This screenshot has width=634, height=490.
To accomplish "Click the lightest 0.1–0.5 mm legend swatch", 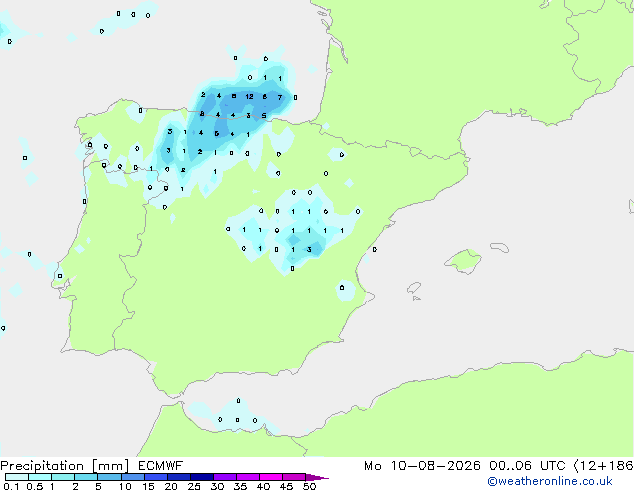I will (17, 477).
